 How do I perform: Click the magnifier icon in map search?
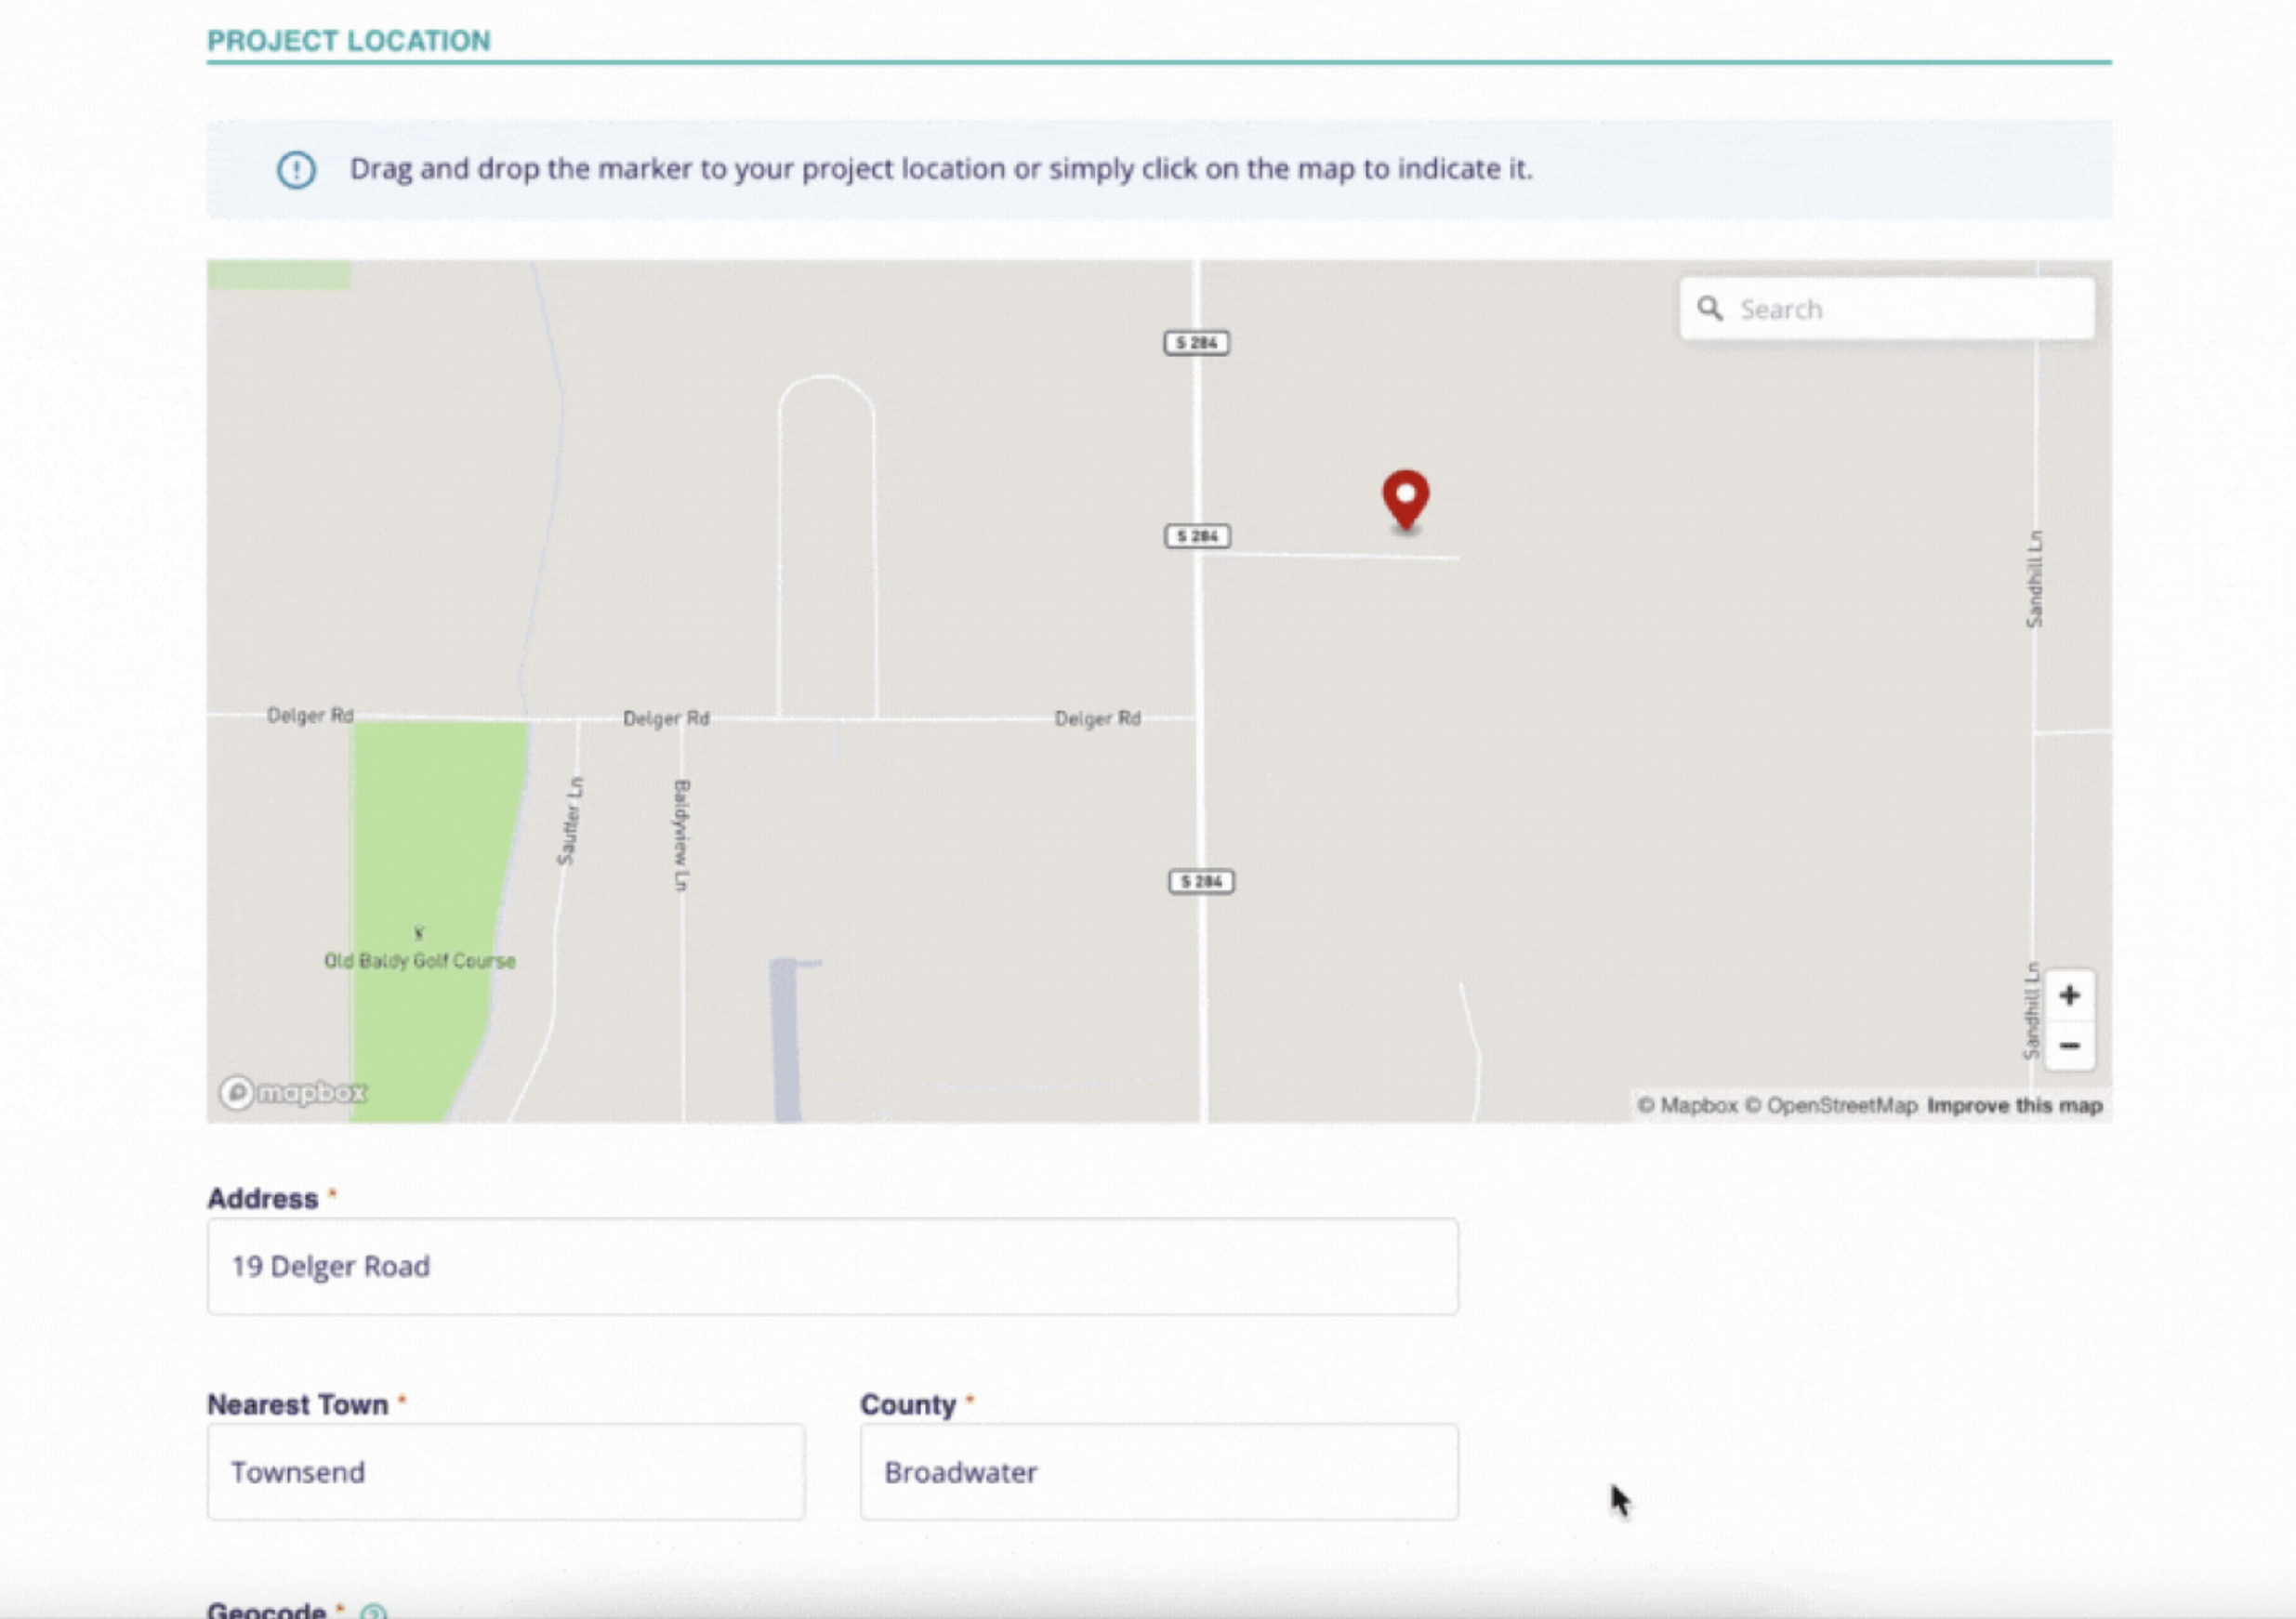click(1710, 308)
